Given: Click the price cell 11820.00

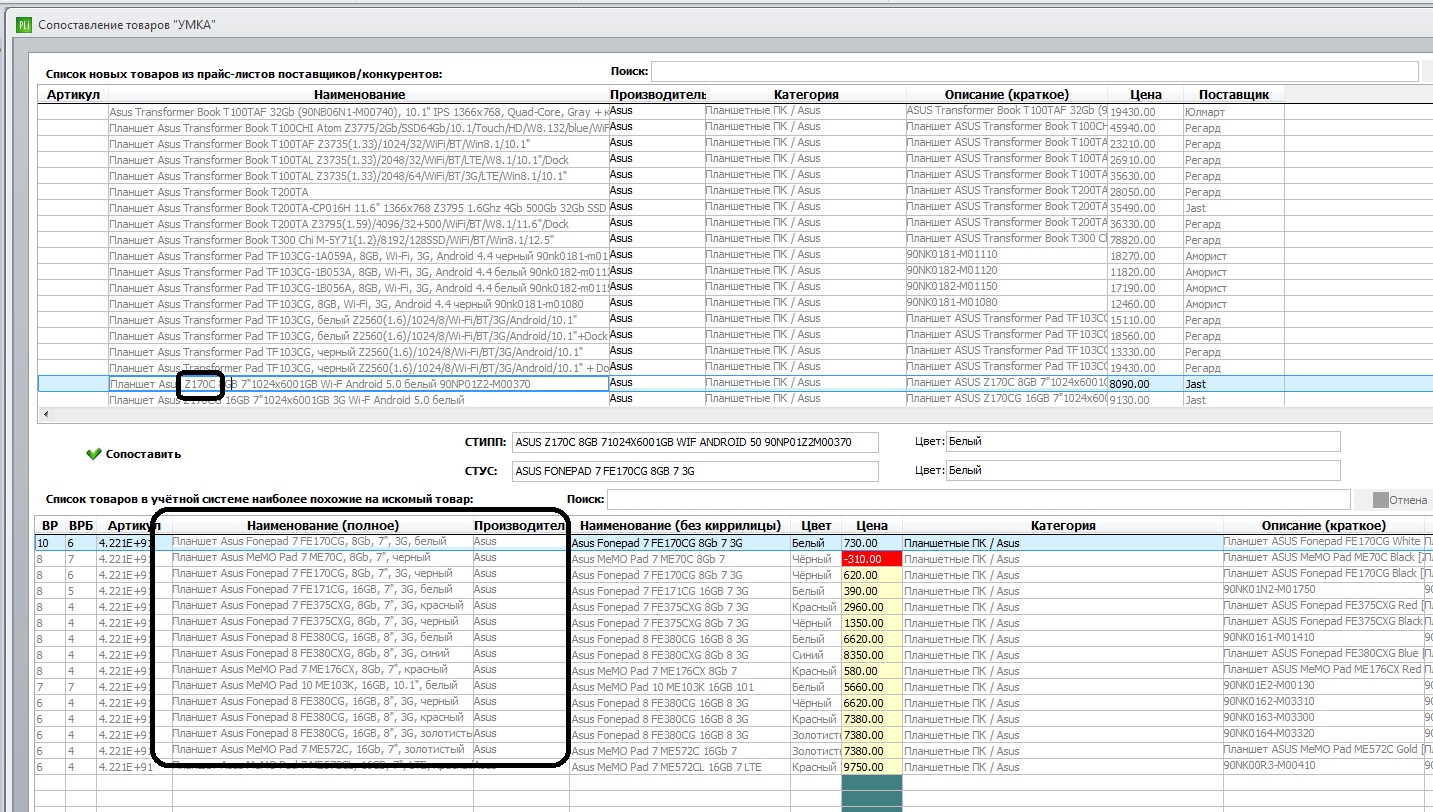Looking at the screenshot, I should point(1145,272).
